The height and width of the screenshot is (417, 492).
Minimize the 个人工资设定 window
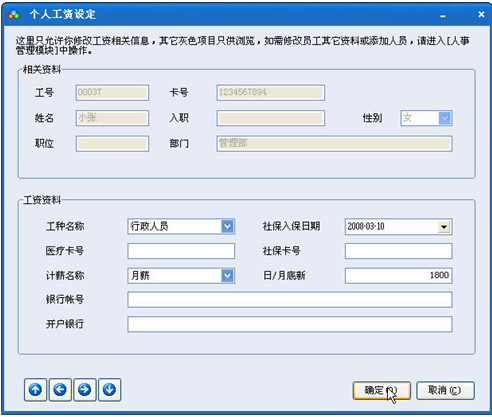point(443,15)
